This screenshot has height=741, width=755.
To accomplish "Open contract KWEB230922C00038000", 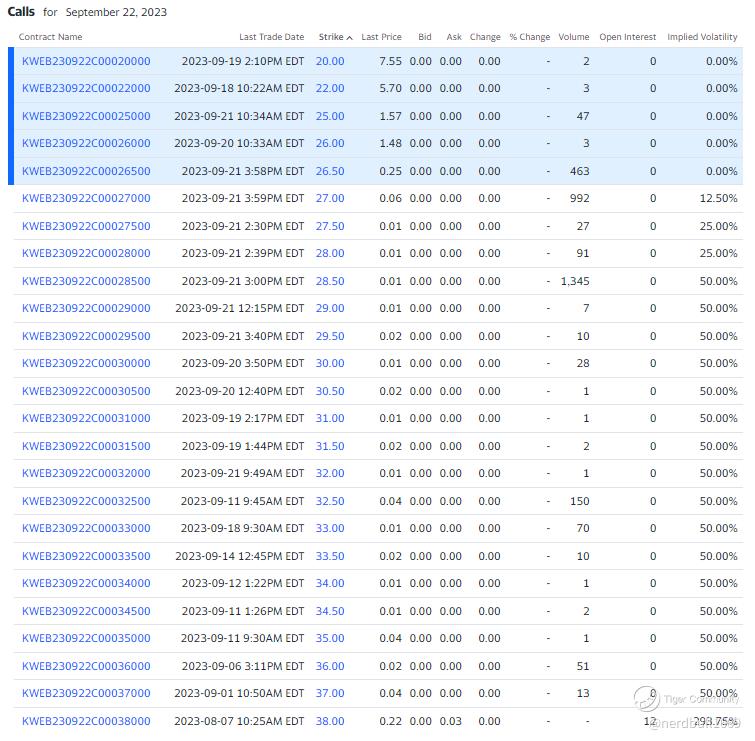I will coord(86,721).
